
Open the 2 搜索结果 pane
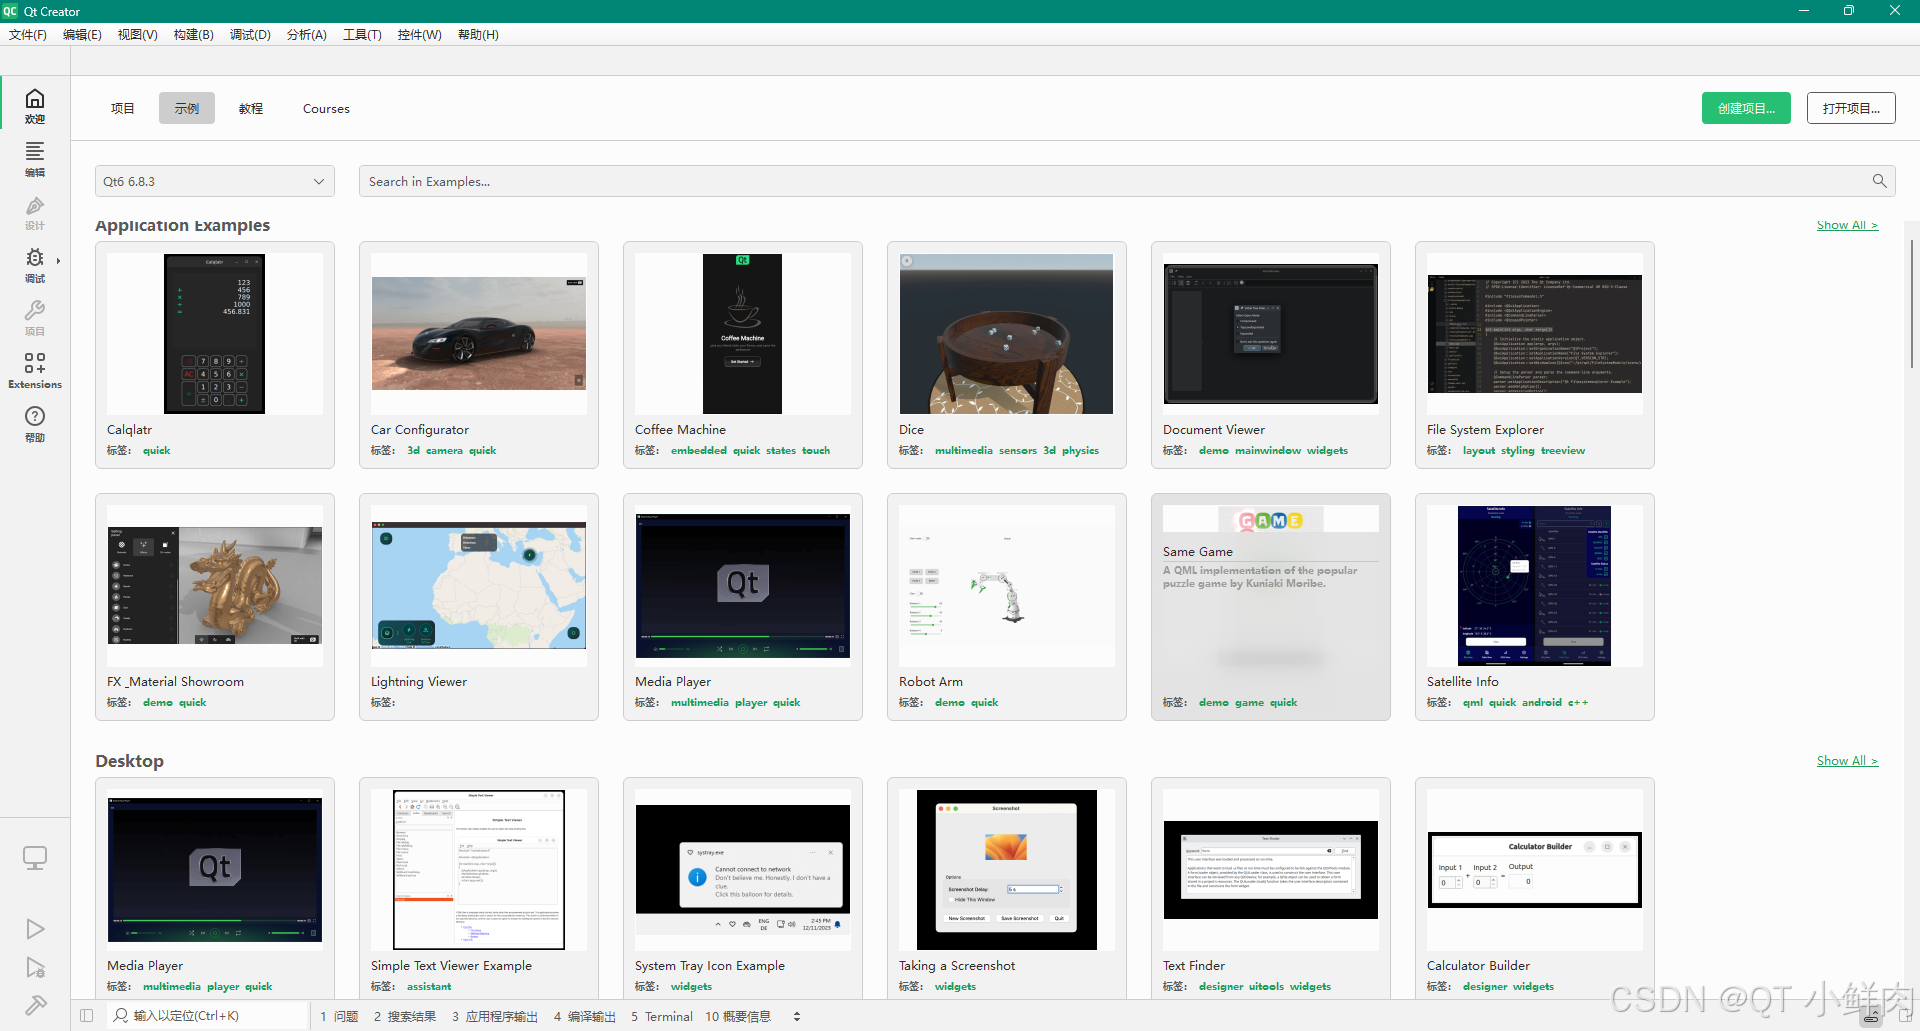click(x=405, y=1016)
